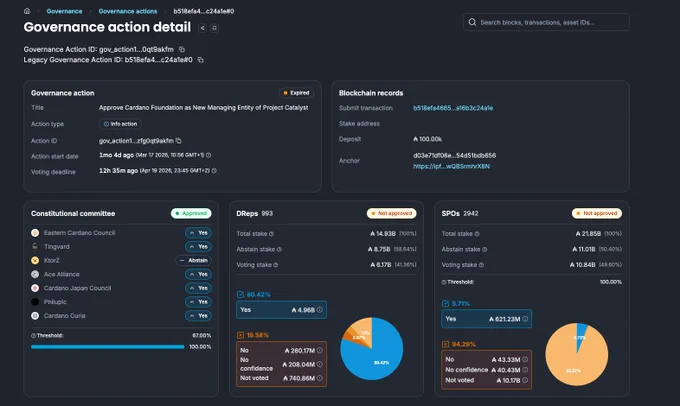Show info for SPOs Threshold

(444, 282)
